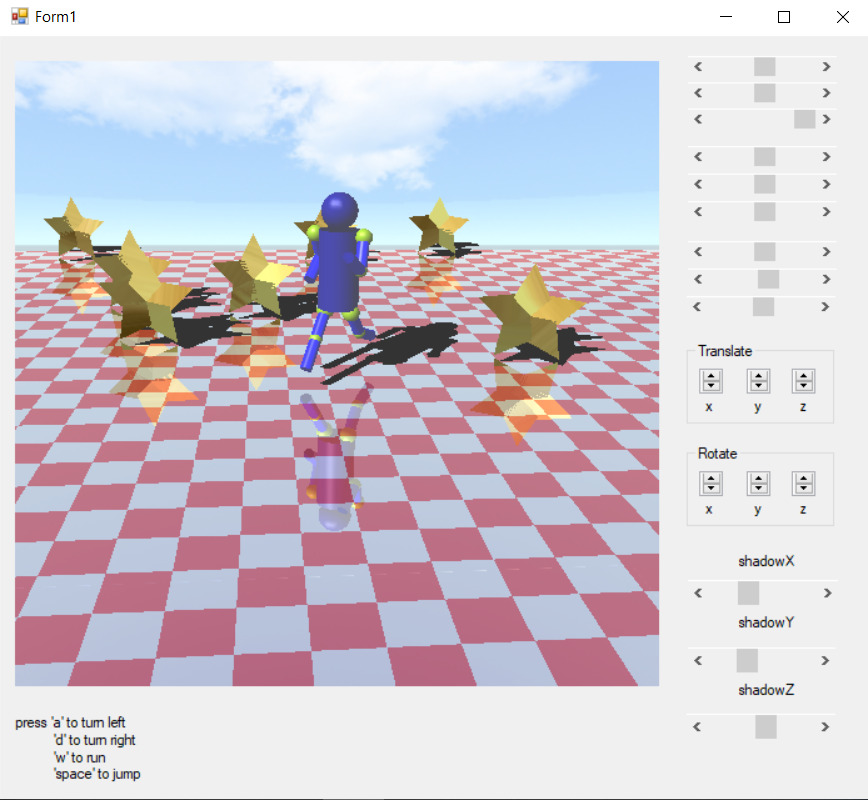Viewport: 868px width, 800px height.
Task: Decrease Rotate y with its down arrow
Action: click(x=758, y=488)
